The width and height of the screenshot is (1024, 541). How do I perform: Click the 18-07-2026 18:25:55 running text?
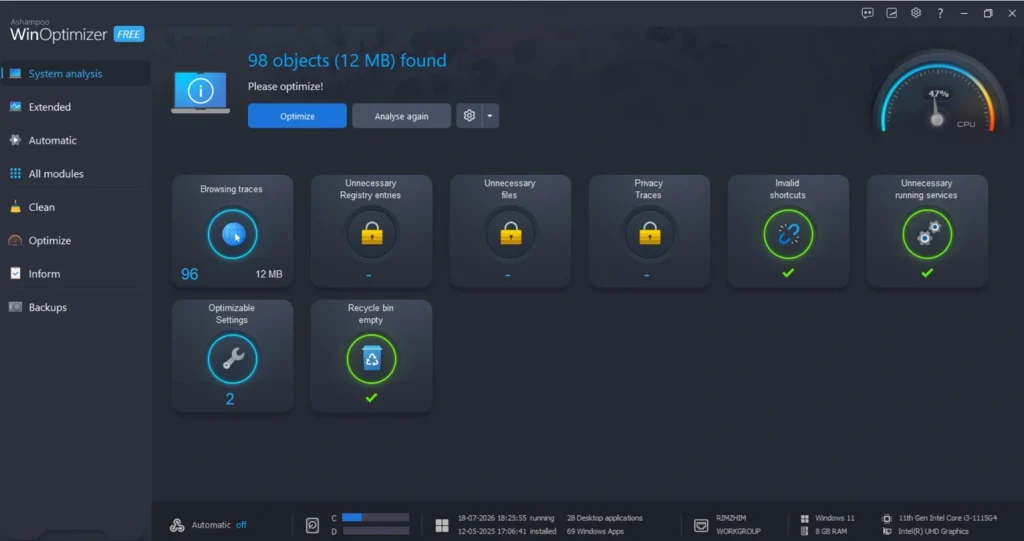(x=506, y=518)
